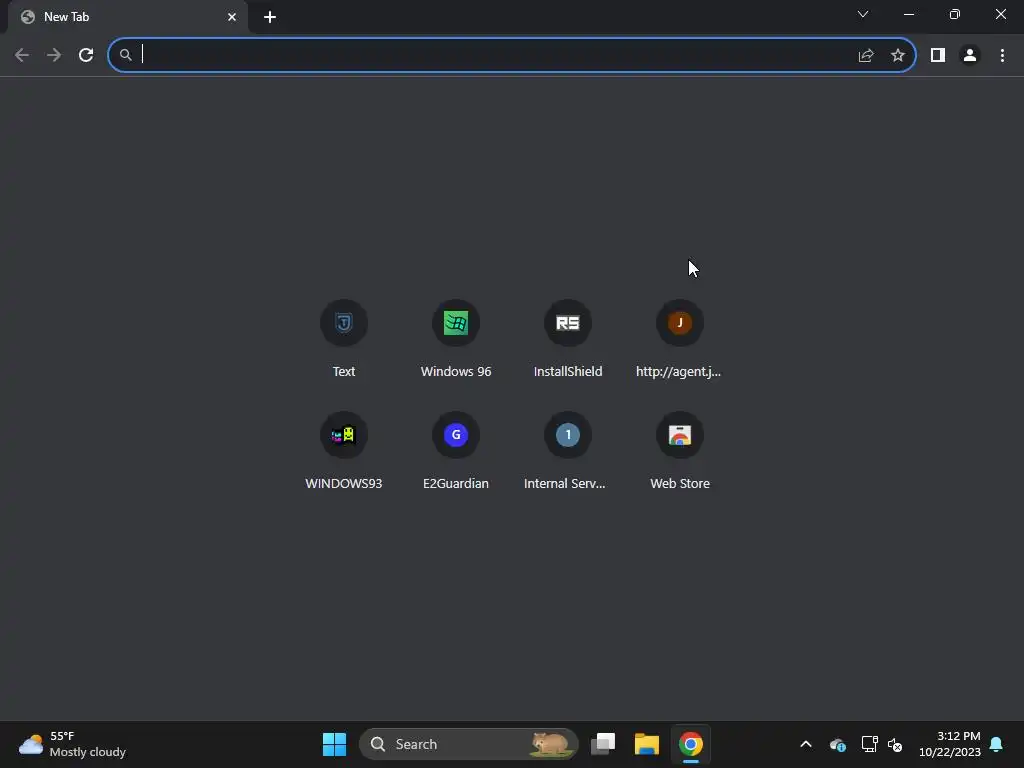Open the http://agent.j... shortcut
This screenshot has height=768, width=1024.
click(680, 338)
